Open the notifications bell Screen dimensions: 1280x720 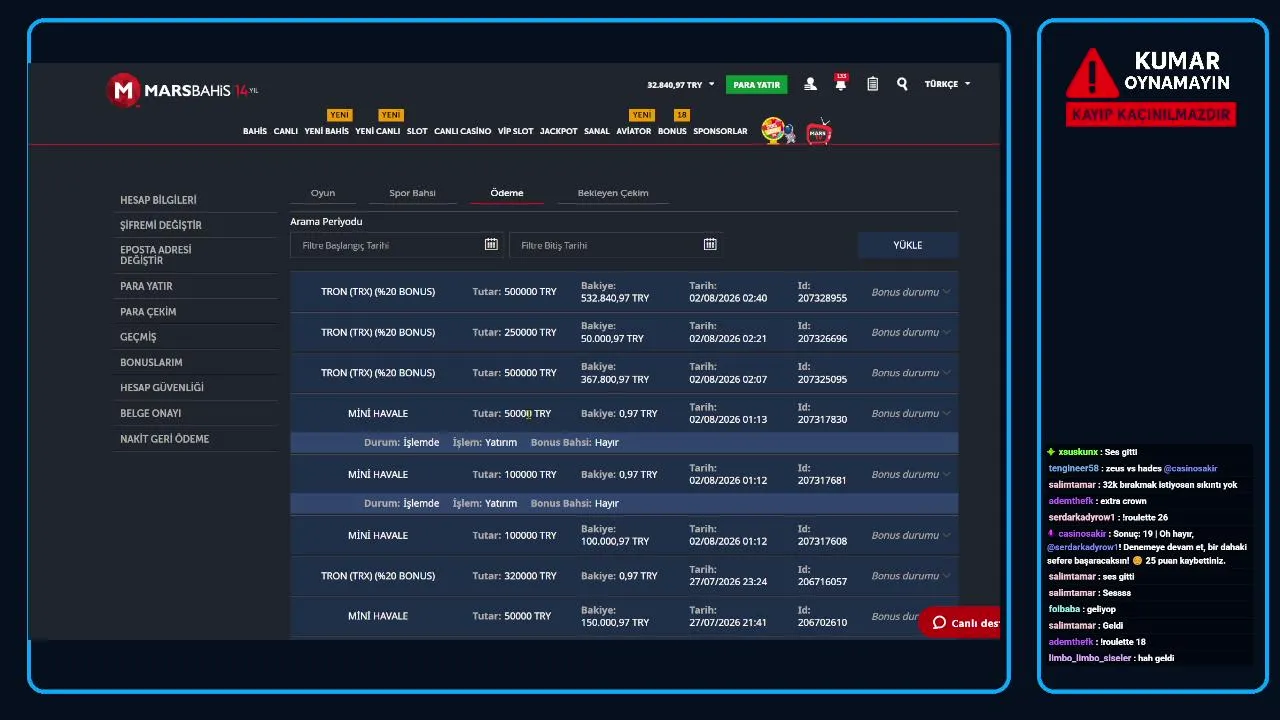pos(841,84)
